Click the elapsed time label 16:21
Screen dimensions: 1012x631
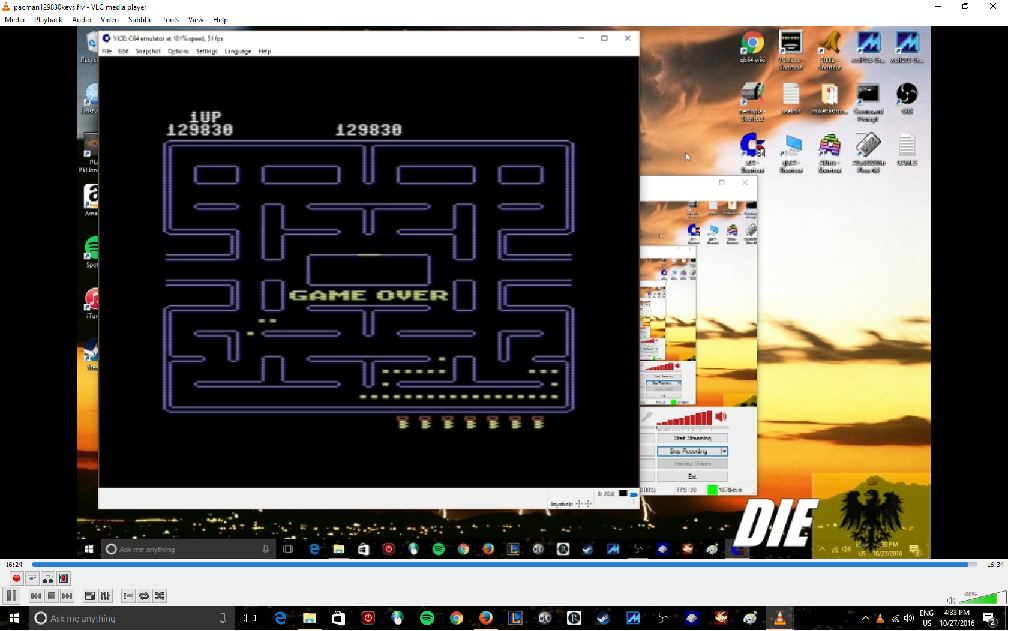pyautogui.click(x=14, y=565)
